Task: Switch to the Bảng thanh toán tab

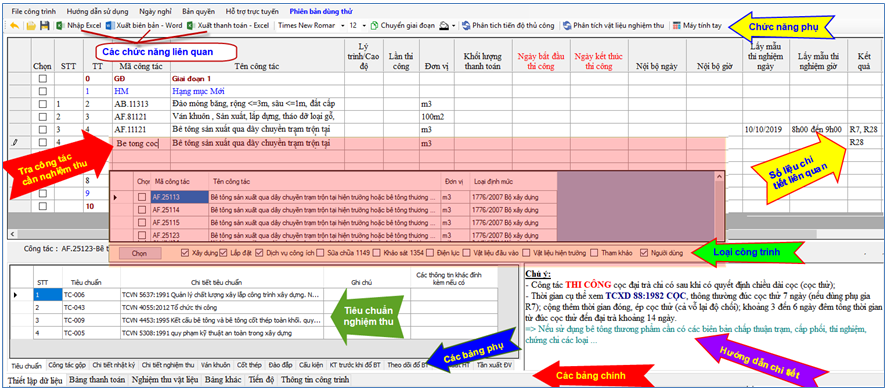Action: pyautogui.click(x=97, y=380)
